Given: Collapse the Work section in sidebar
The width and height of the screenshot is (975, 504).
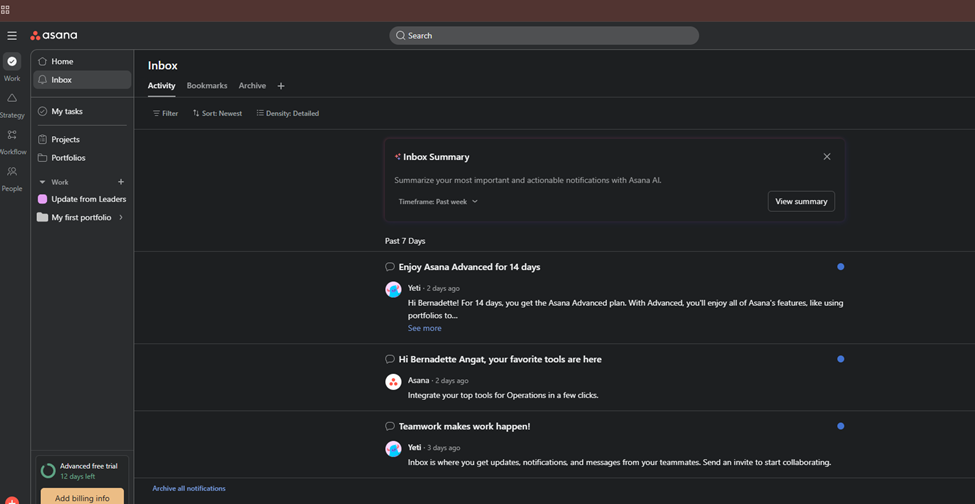Looking at the screenshot, I should (x=42, y=182).
